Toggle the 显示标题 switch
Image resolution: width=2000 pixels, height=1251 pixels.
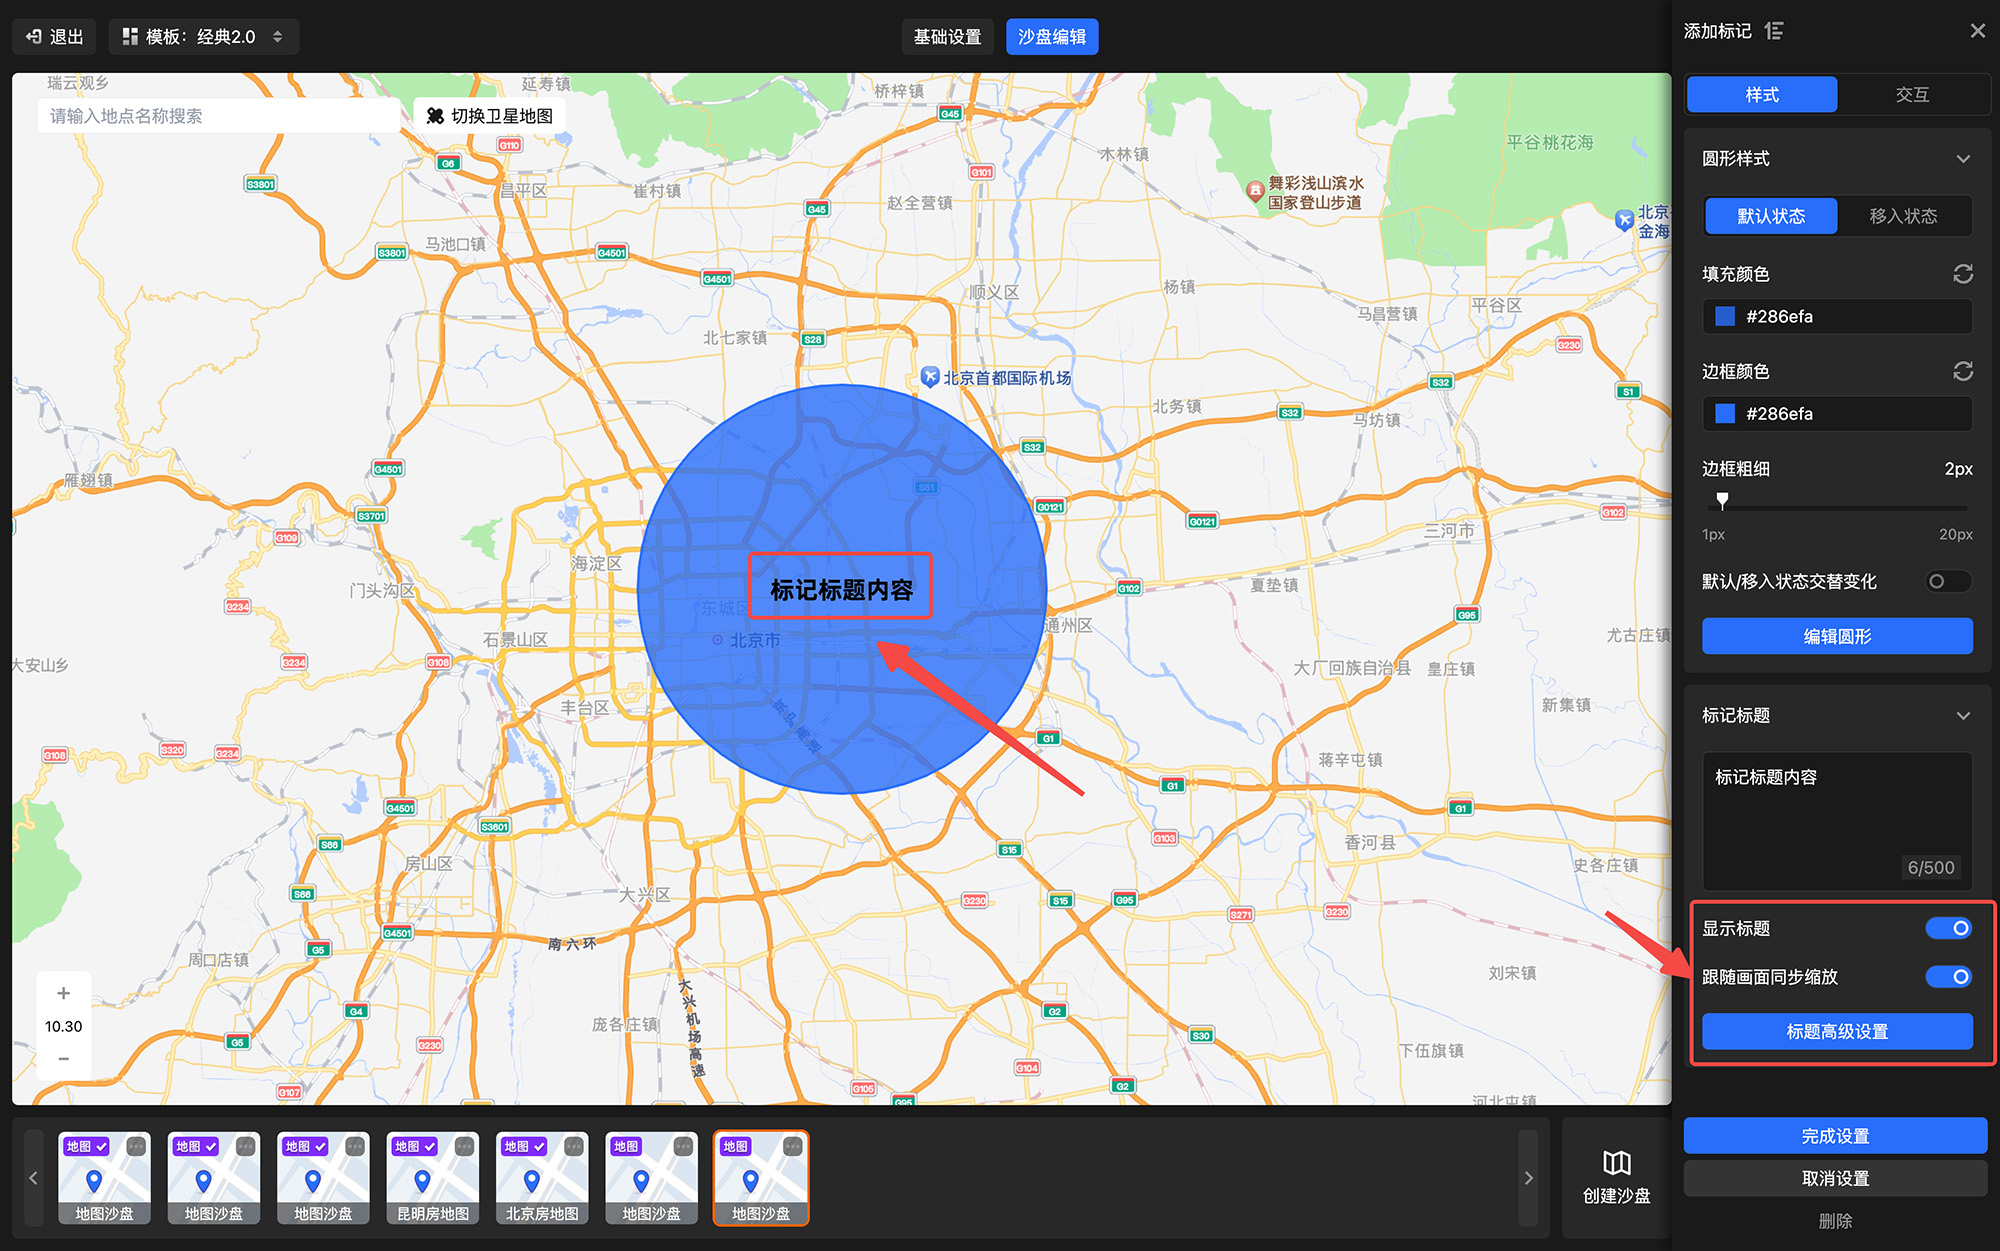point(1948,928)
